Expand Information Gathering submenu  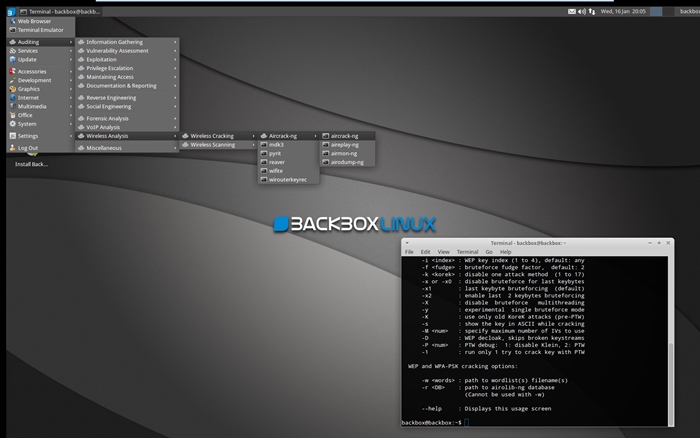[127, 42]
